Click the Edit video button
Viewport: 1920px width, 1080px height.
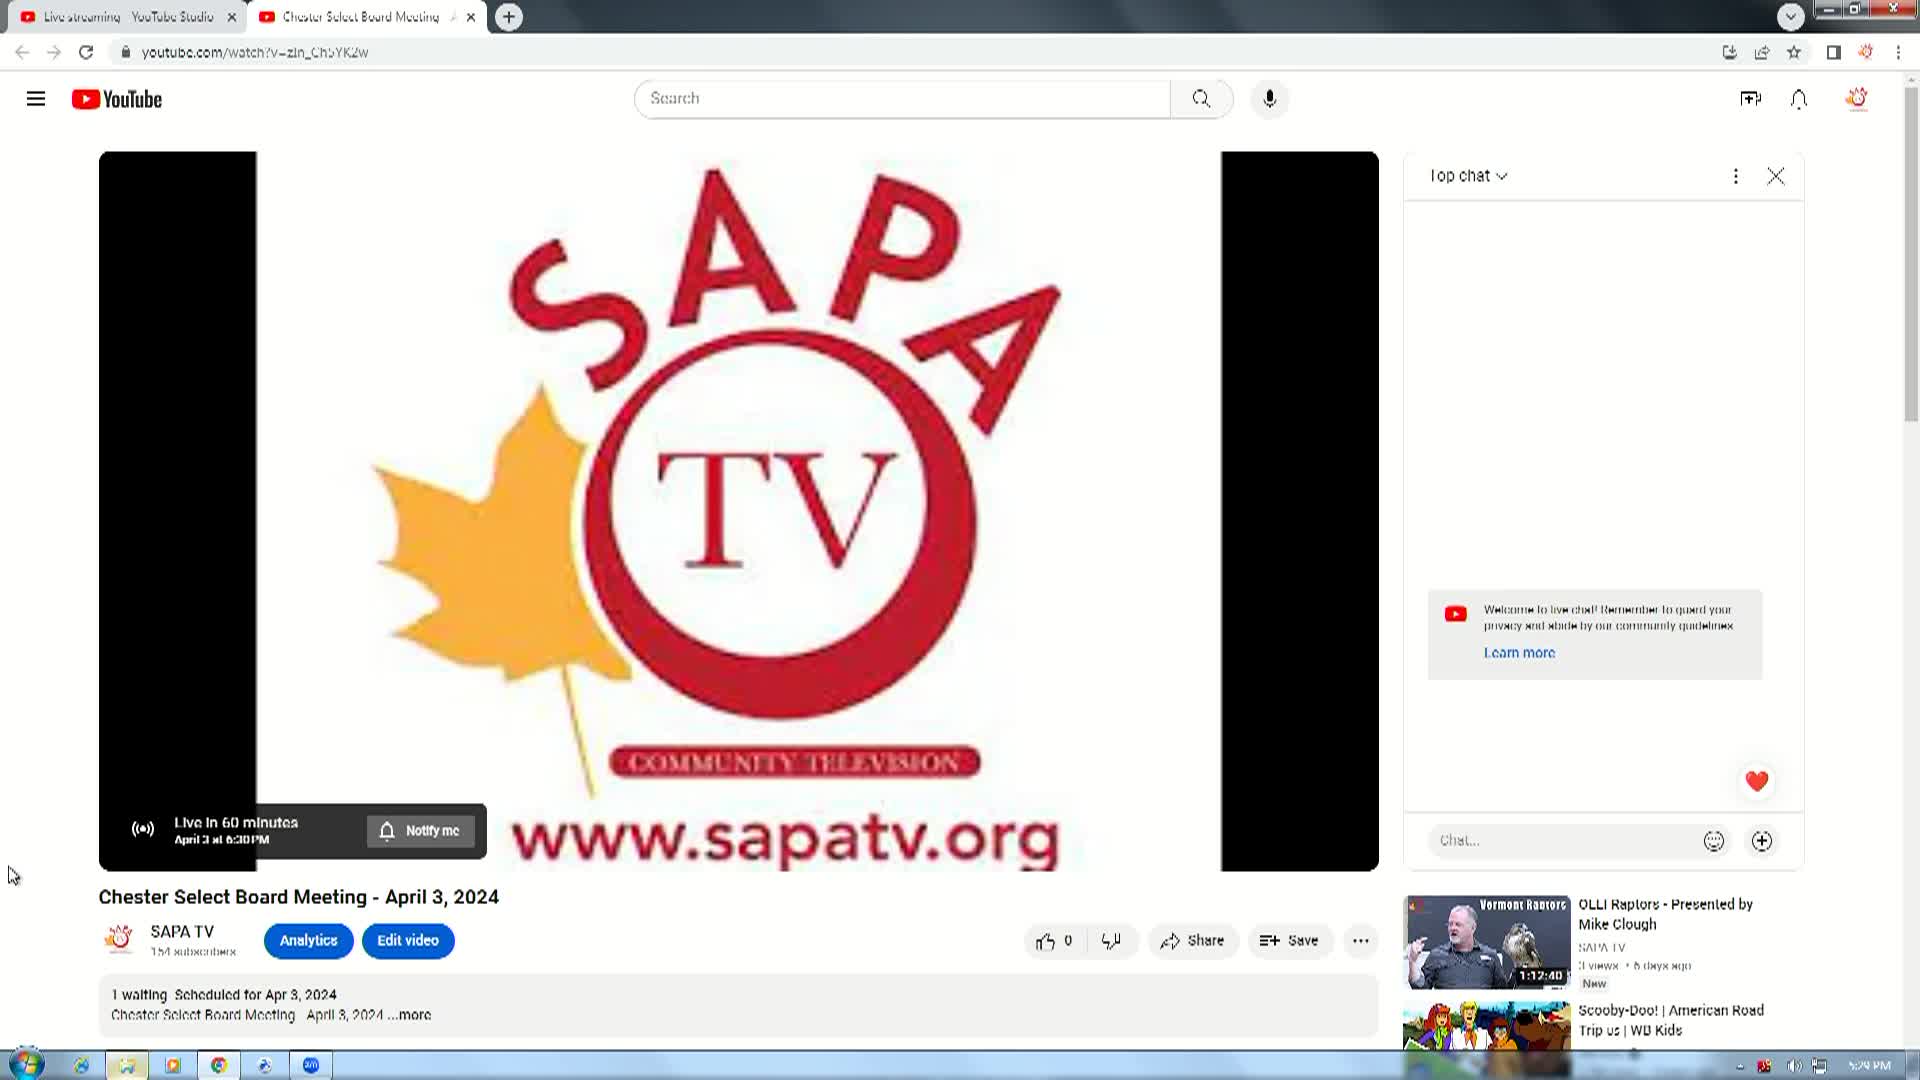tap(407, 941)
